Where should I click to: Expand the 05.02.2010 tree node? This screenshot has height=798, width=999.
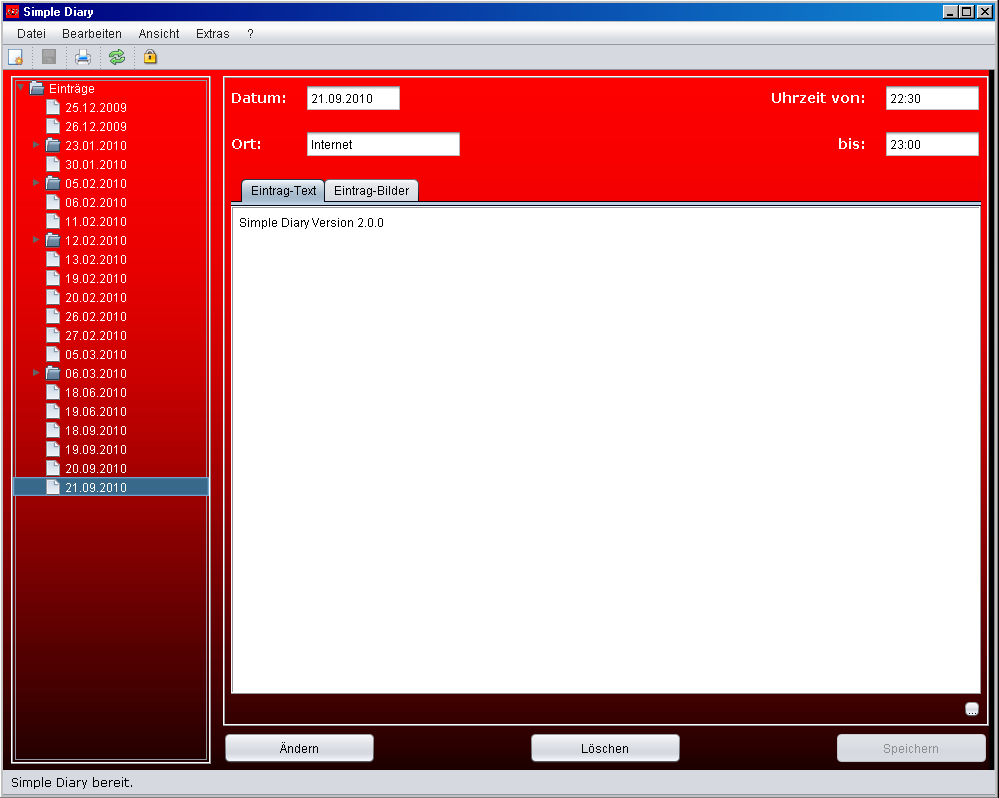(x=36, y=183)
